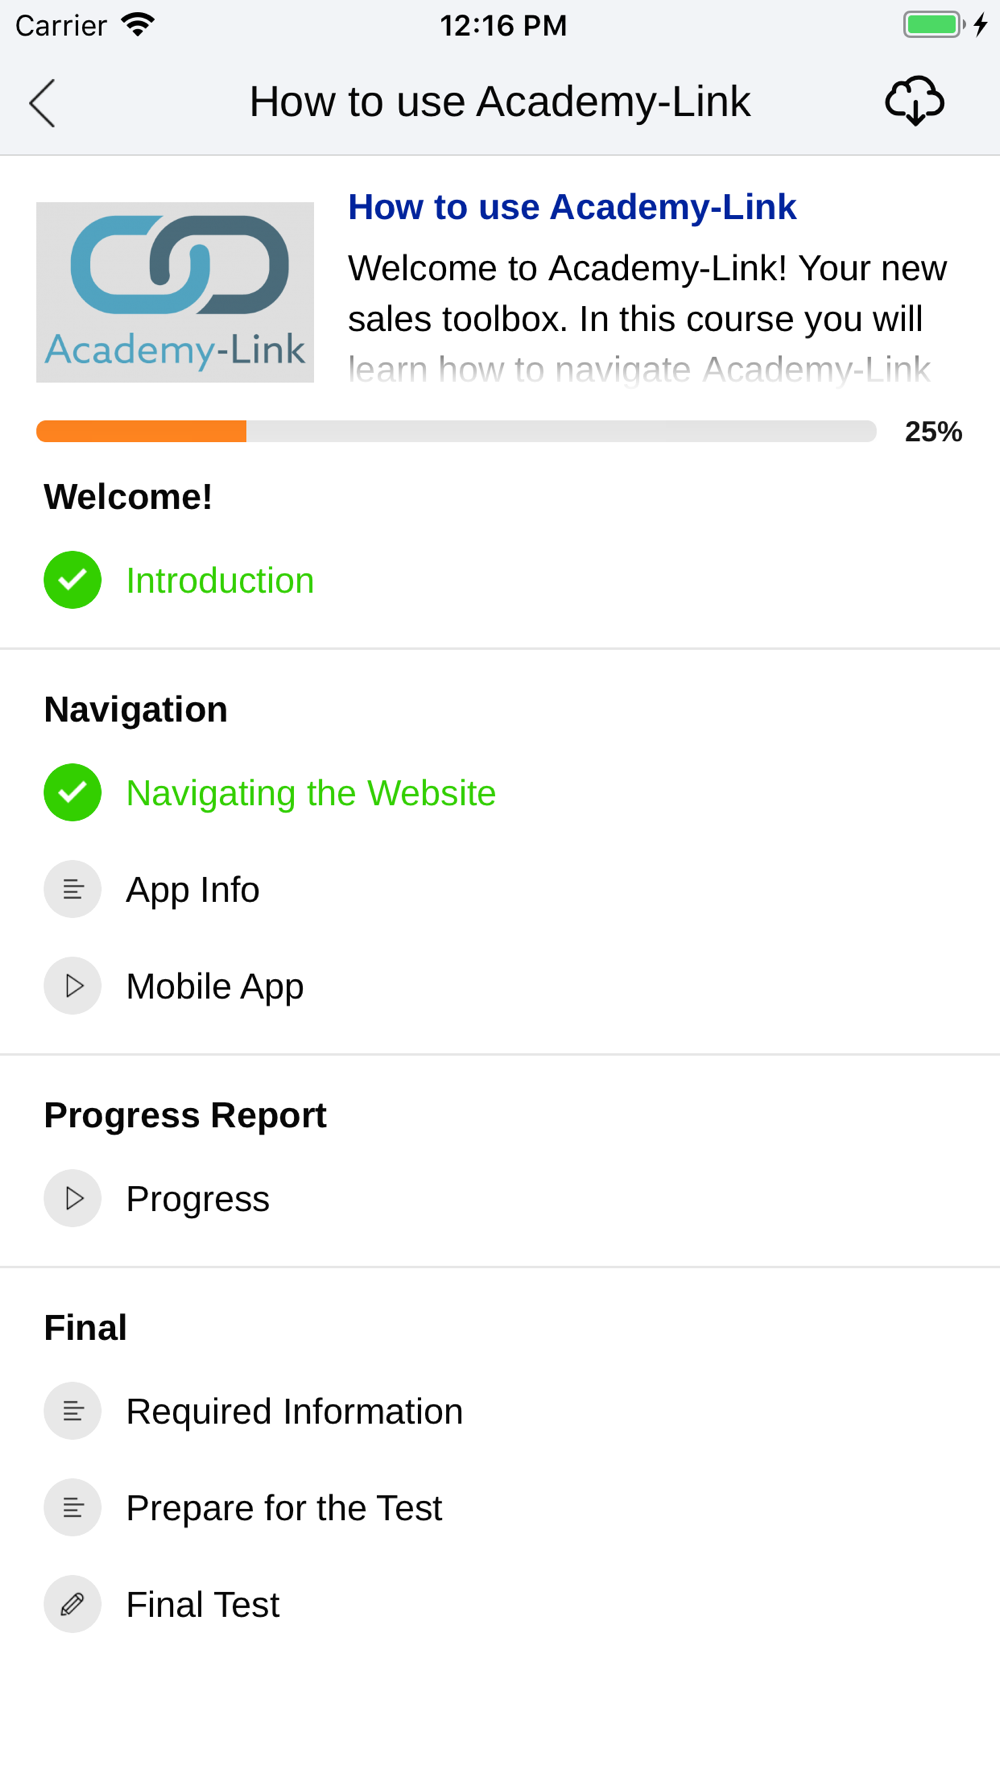Tap the cloud download icon

click(914, 101)
